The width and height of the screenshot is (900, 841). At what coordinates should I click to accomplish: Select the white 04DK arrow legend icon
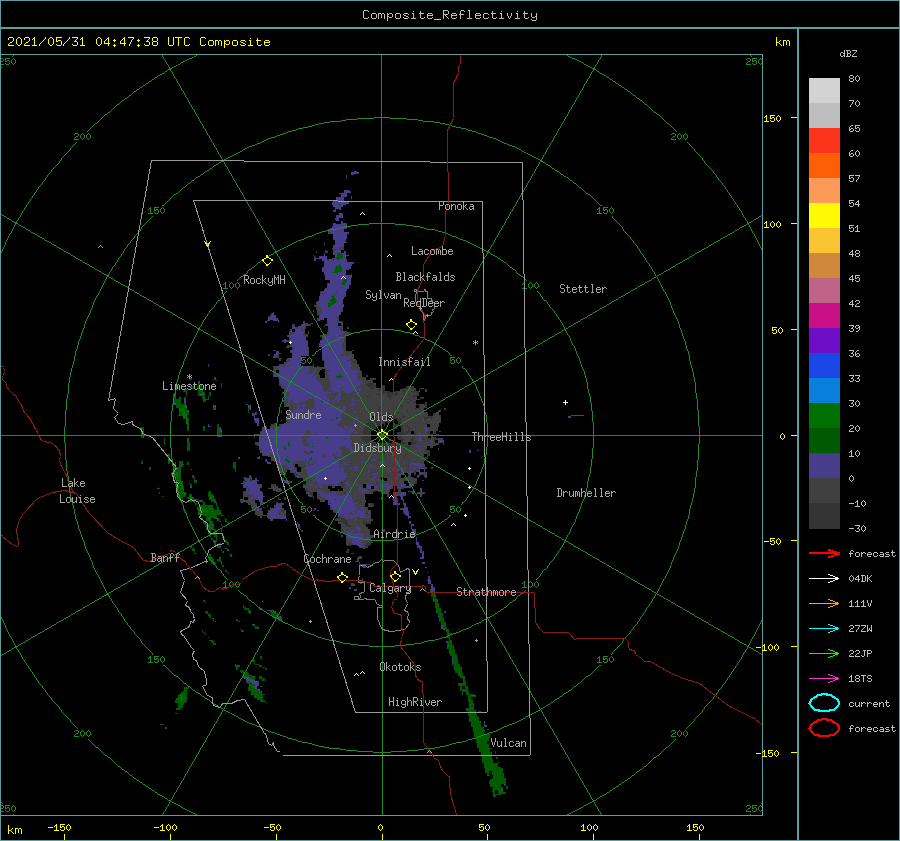(824, 579)
